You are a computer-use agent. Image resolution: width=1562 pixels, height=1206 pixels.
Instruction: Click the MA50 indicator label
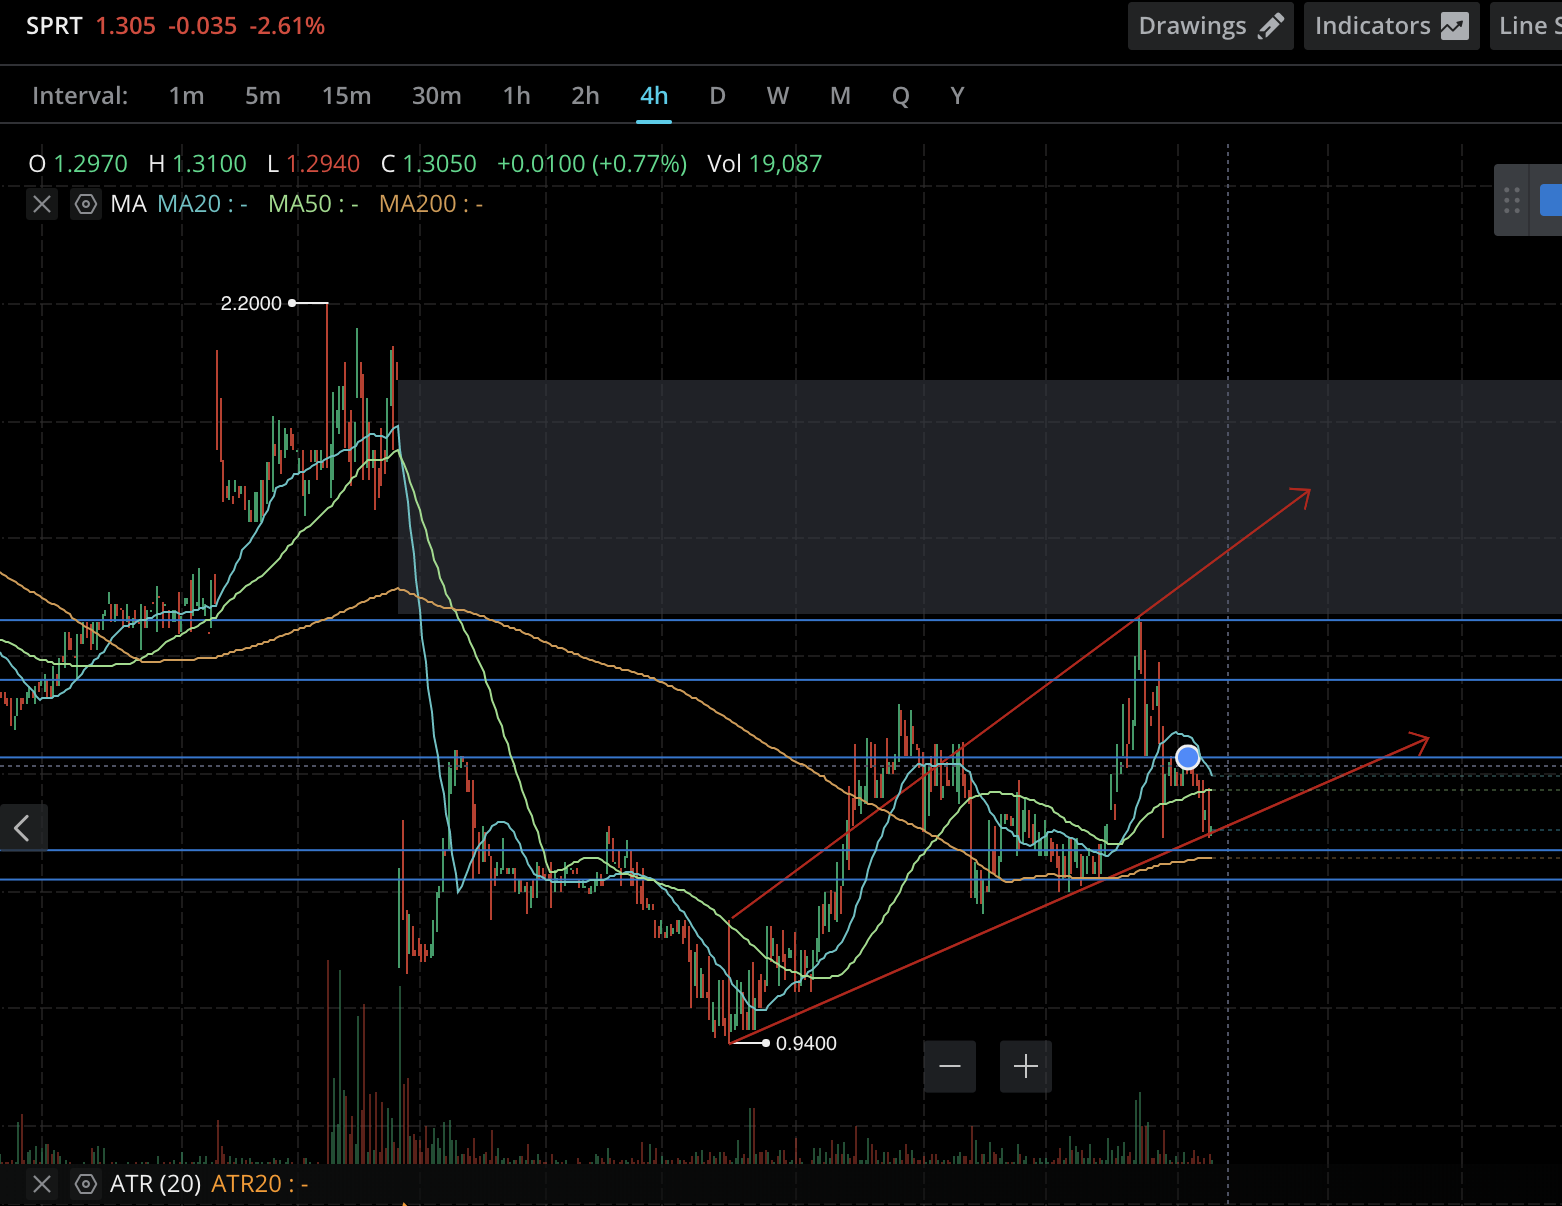pyautogui.click(x=313, y=204)
